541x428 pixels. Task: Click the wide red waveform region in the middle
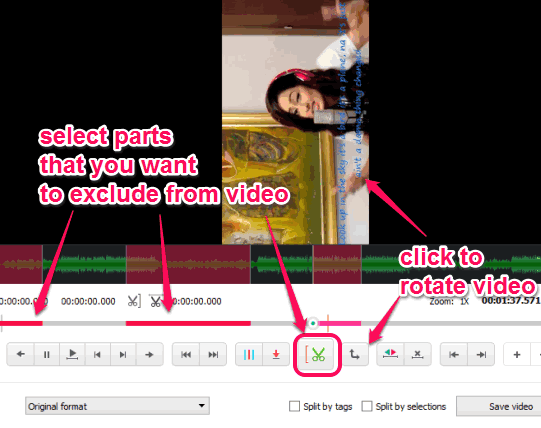pos(188,264)
